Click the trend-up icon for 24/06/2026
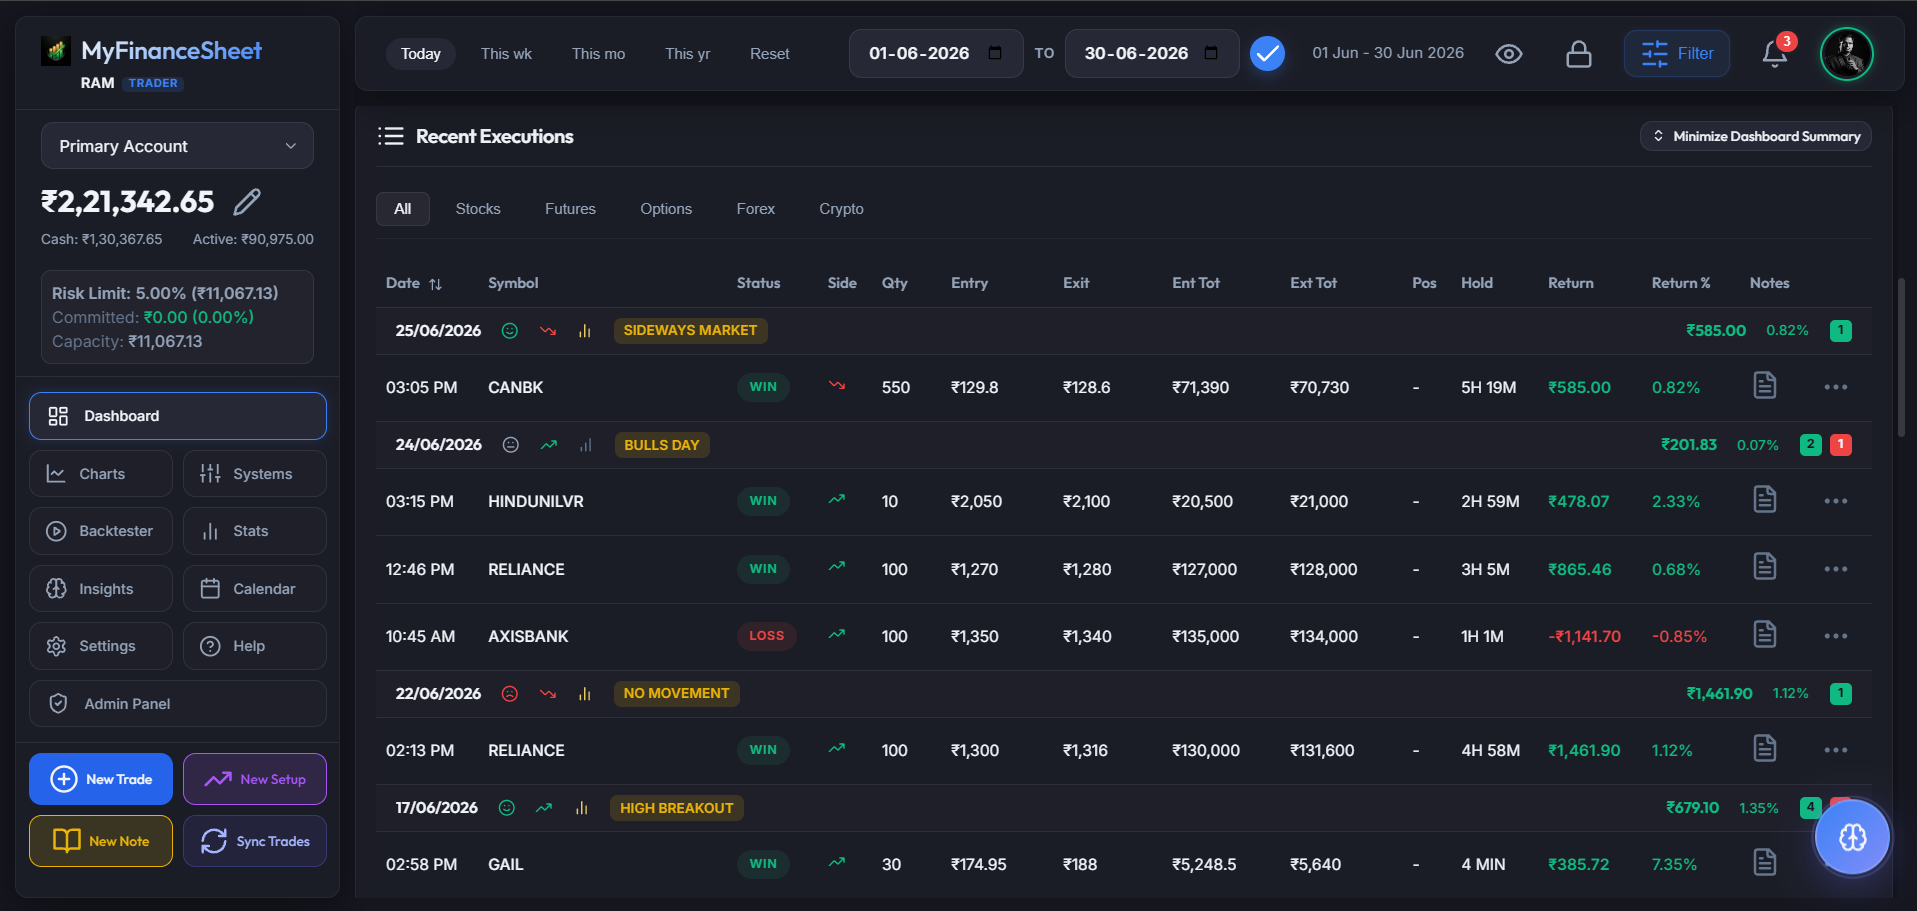Screen dimensions: 1917x911 (x=549, y=445)
